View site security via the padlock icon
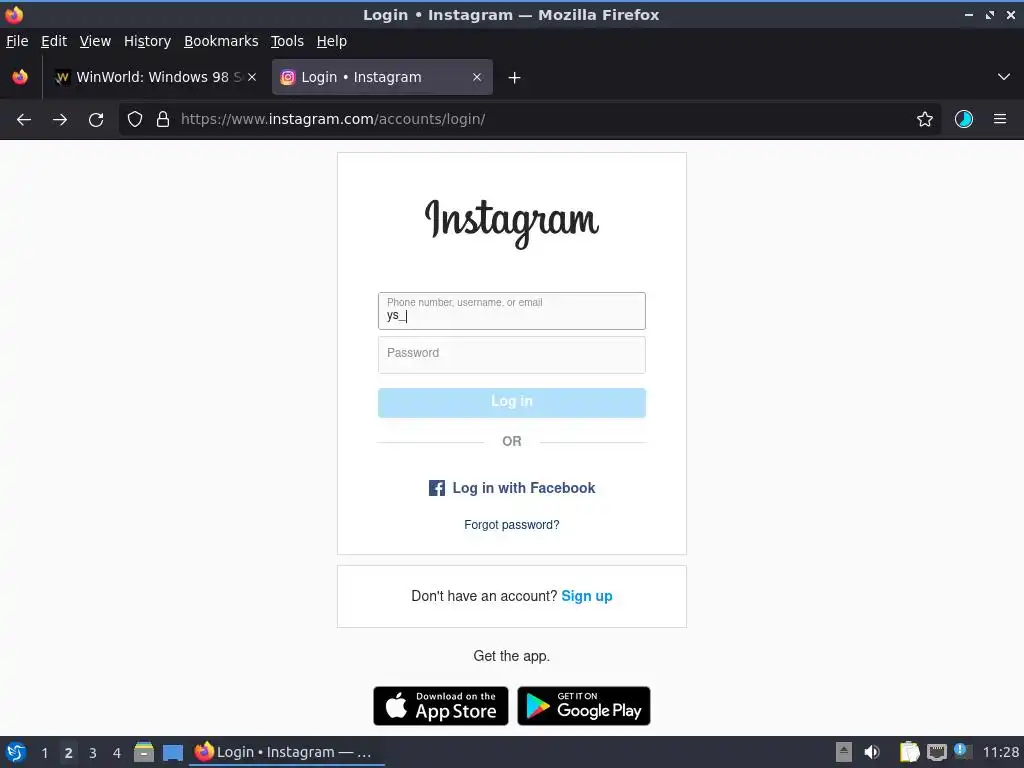Viewport: 1024px width, 768px height. pos(163,120)
